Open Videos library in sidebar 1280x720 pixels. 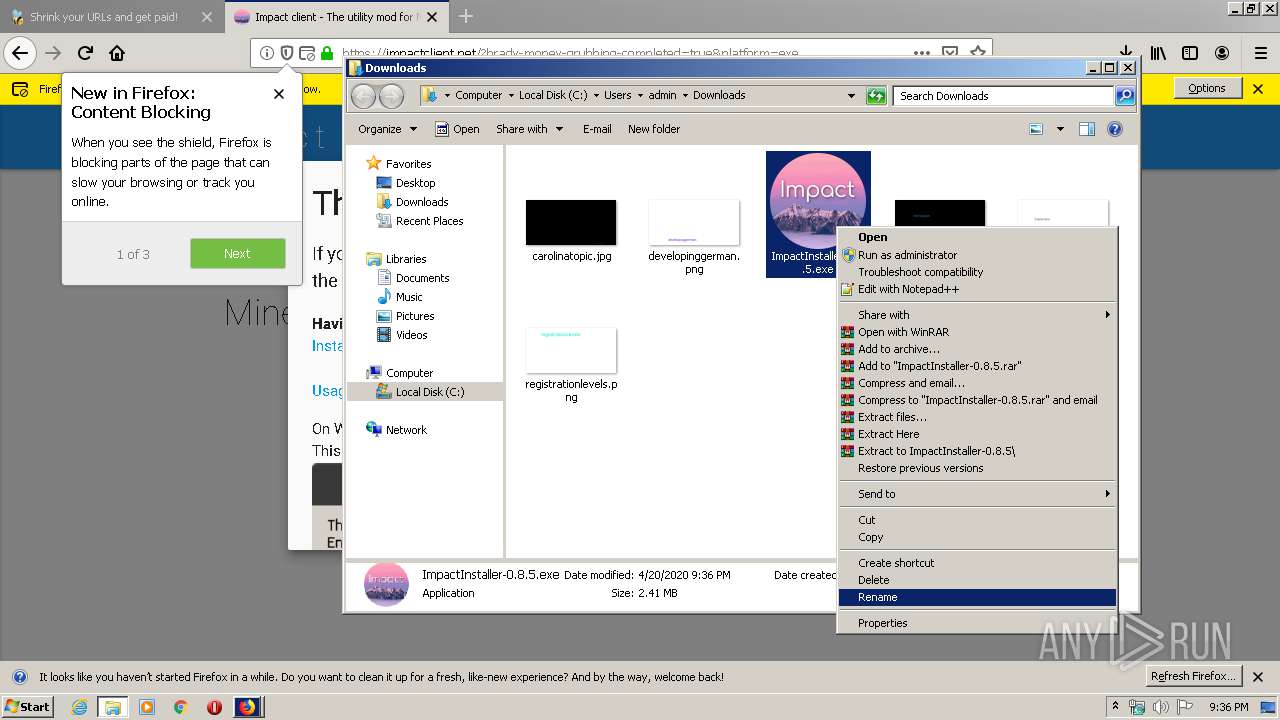click(411, 335)
